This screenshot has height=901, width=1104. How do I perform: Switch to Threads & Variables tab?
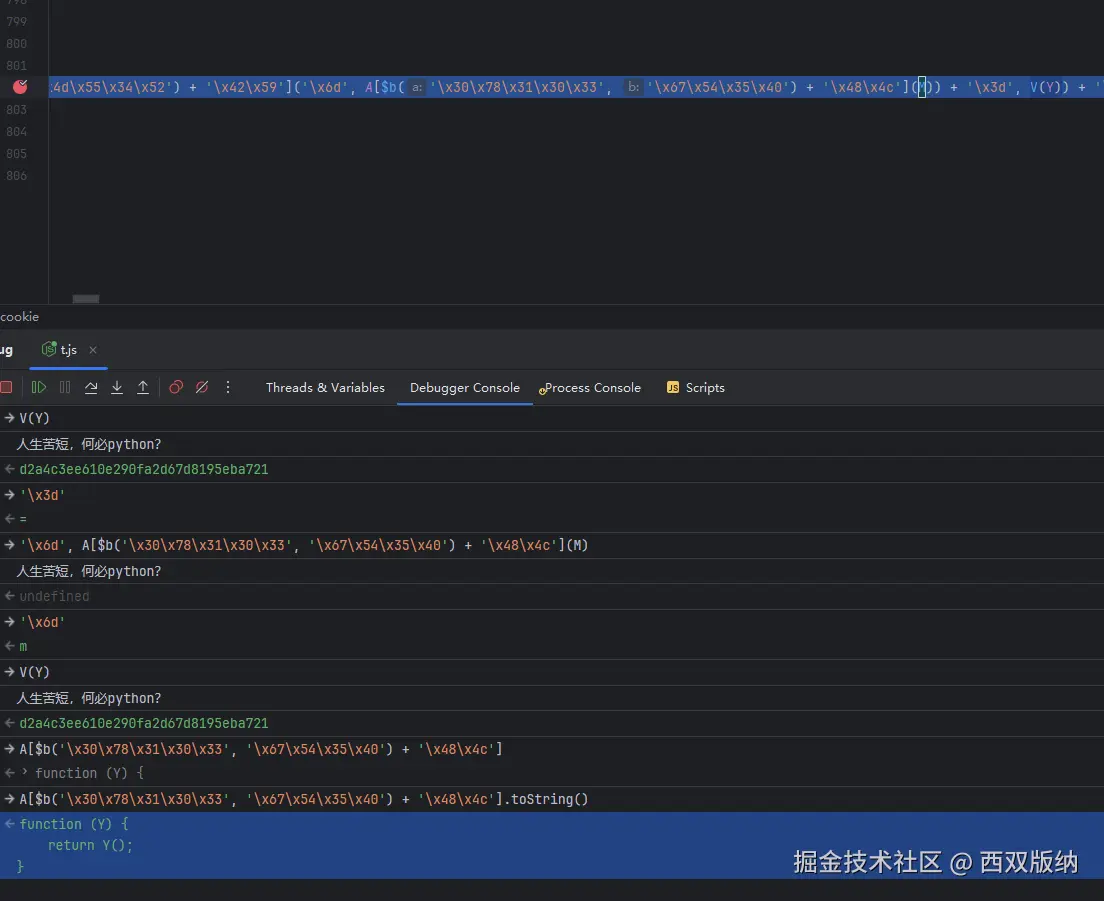pyautogui.click(x=325, y=388)
